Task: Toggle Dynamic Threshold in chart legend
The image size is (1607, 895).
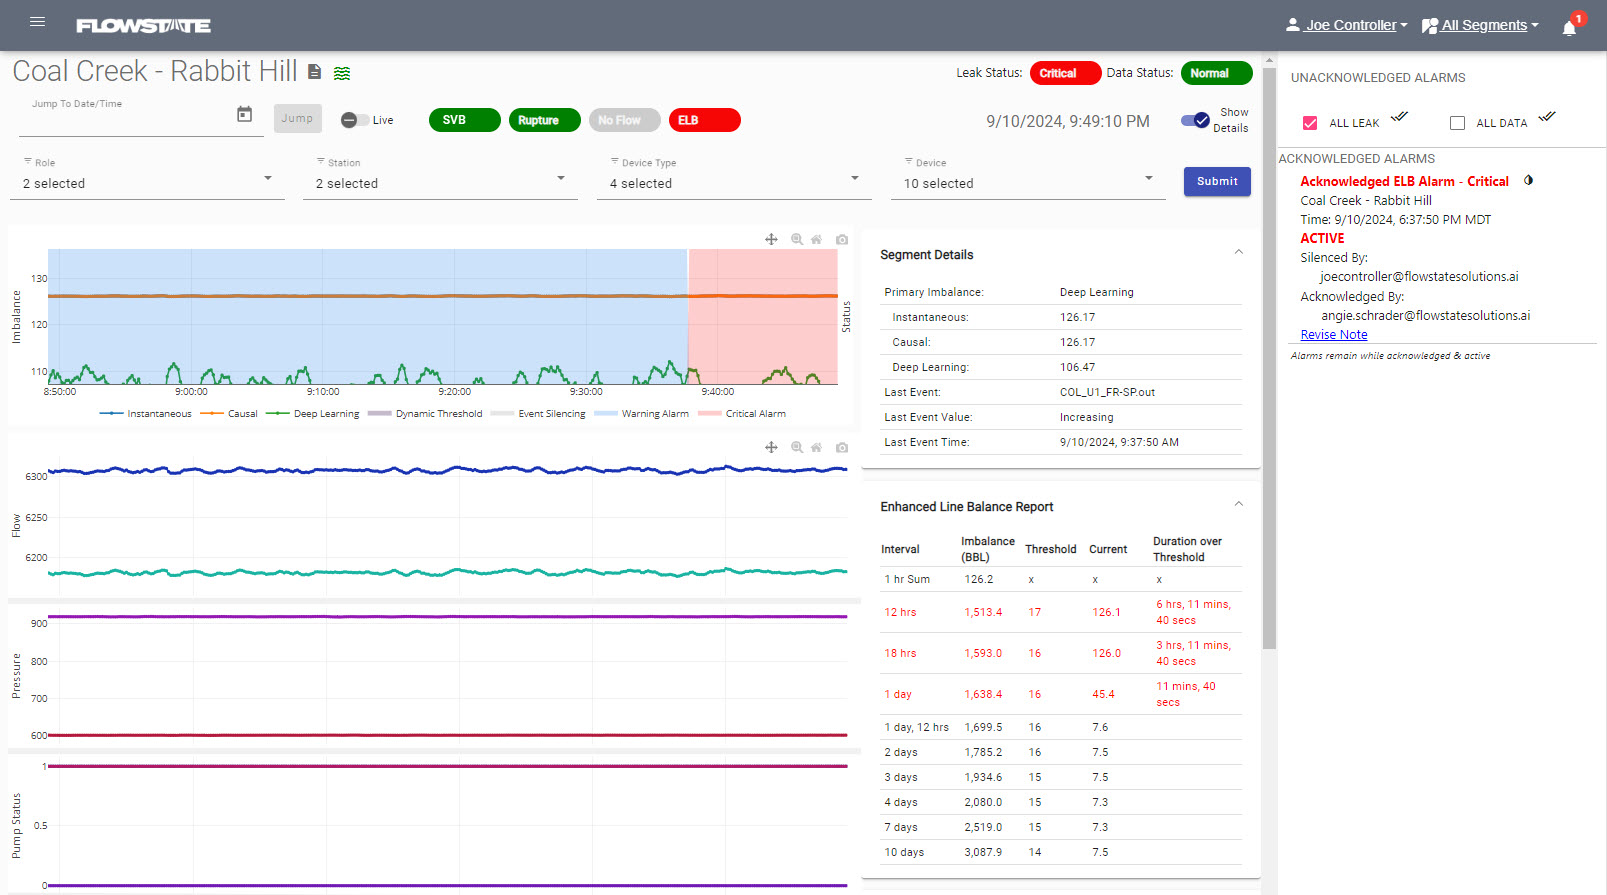Action: (x=425, y=414)
